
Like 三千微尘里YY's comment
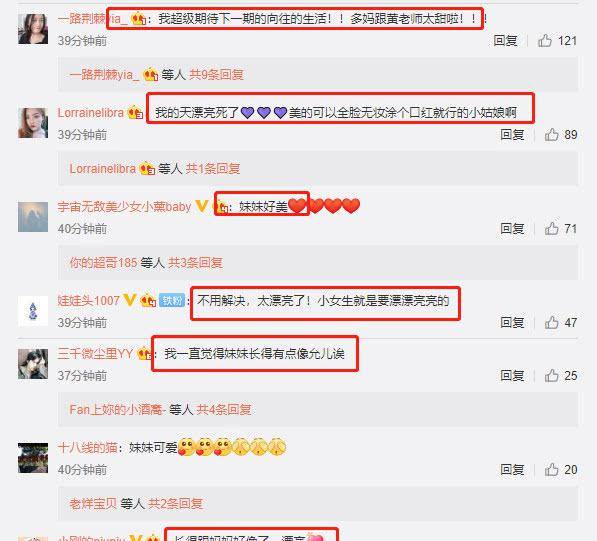(x=551, y=376)
